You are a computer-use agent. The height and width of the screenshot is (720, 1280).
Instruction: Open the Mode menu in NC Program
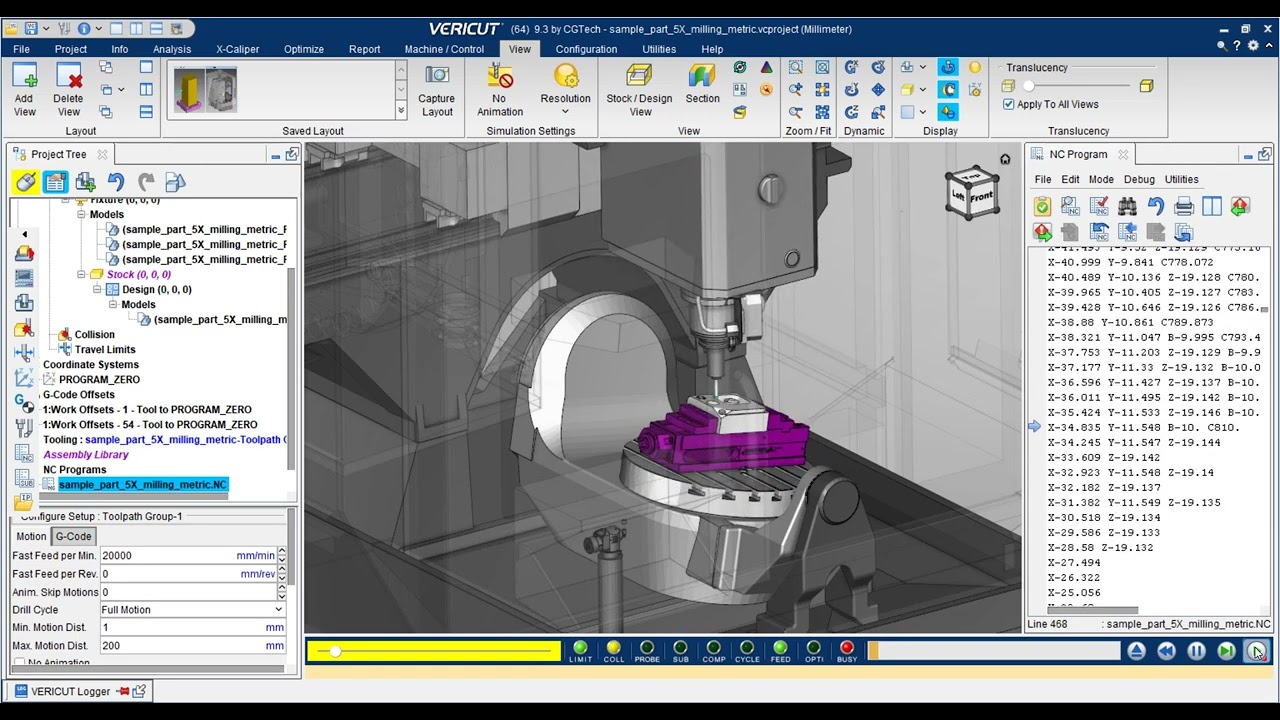1101,180
